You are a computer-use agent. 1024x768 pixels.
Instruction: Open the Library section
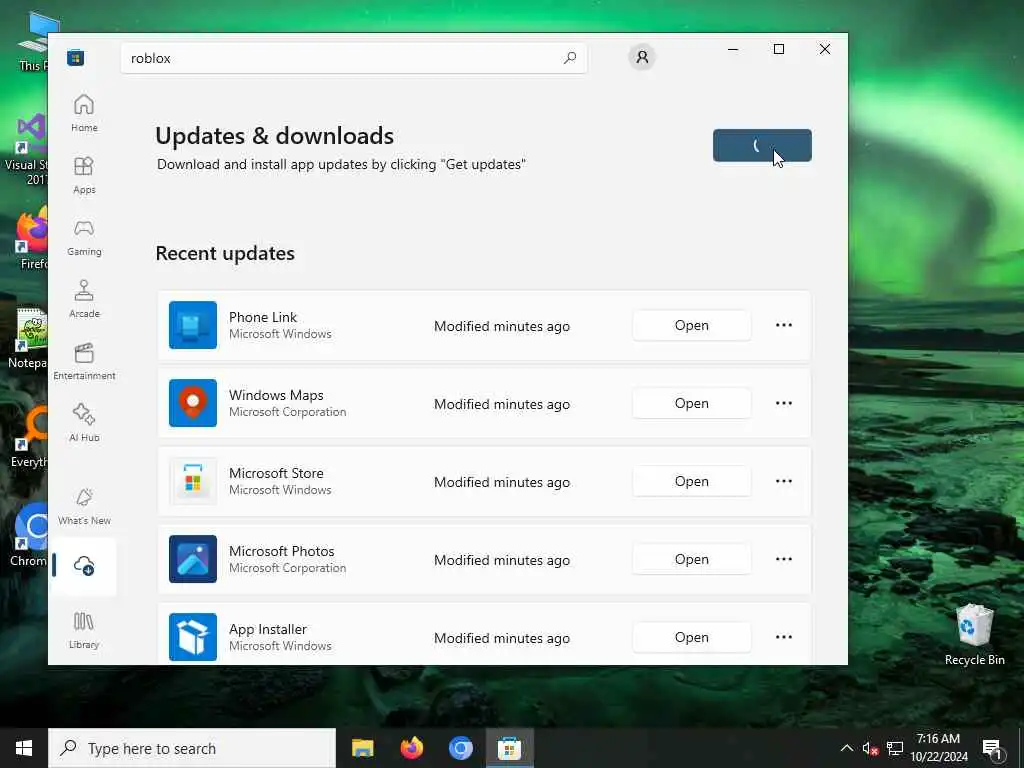click(84, 630)
